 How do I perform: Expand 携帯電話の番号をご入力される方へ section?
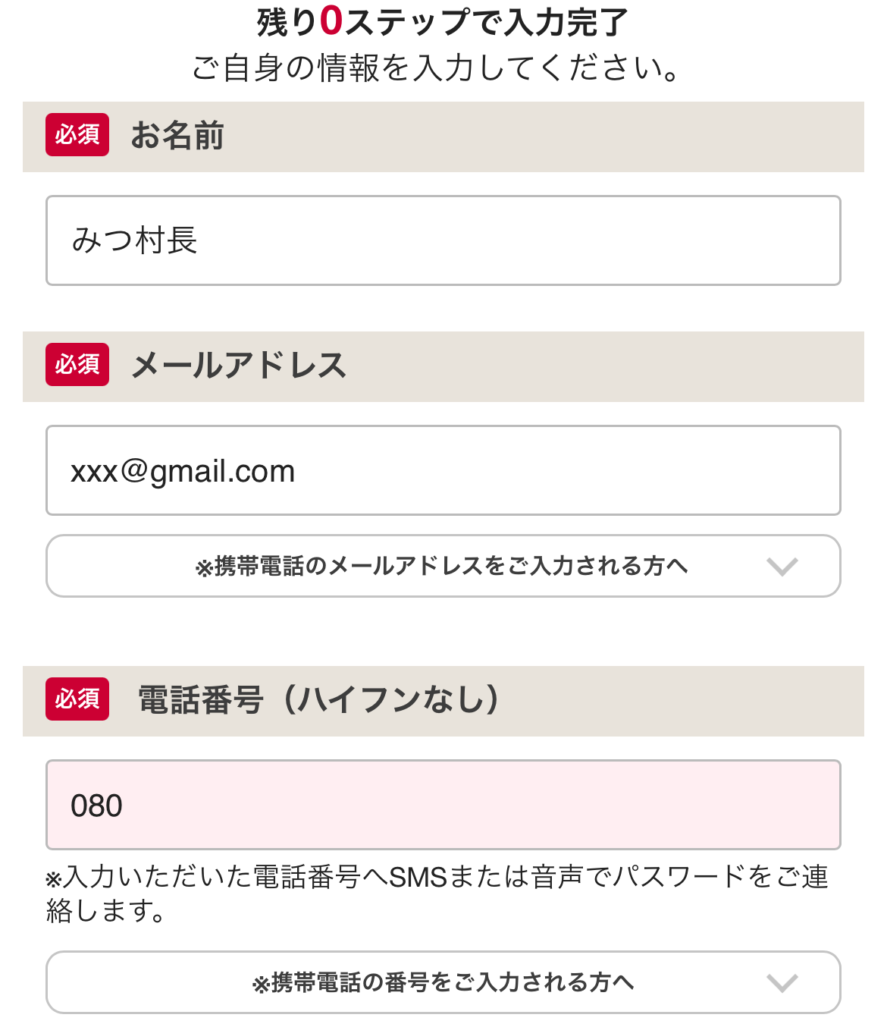click(442, 982)
